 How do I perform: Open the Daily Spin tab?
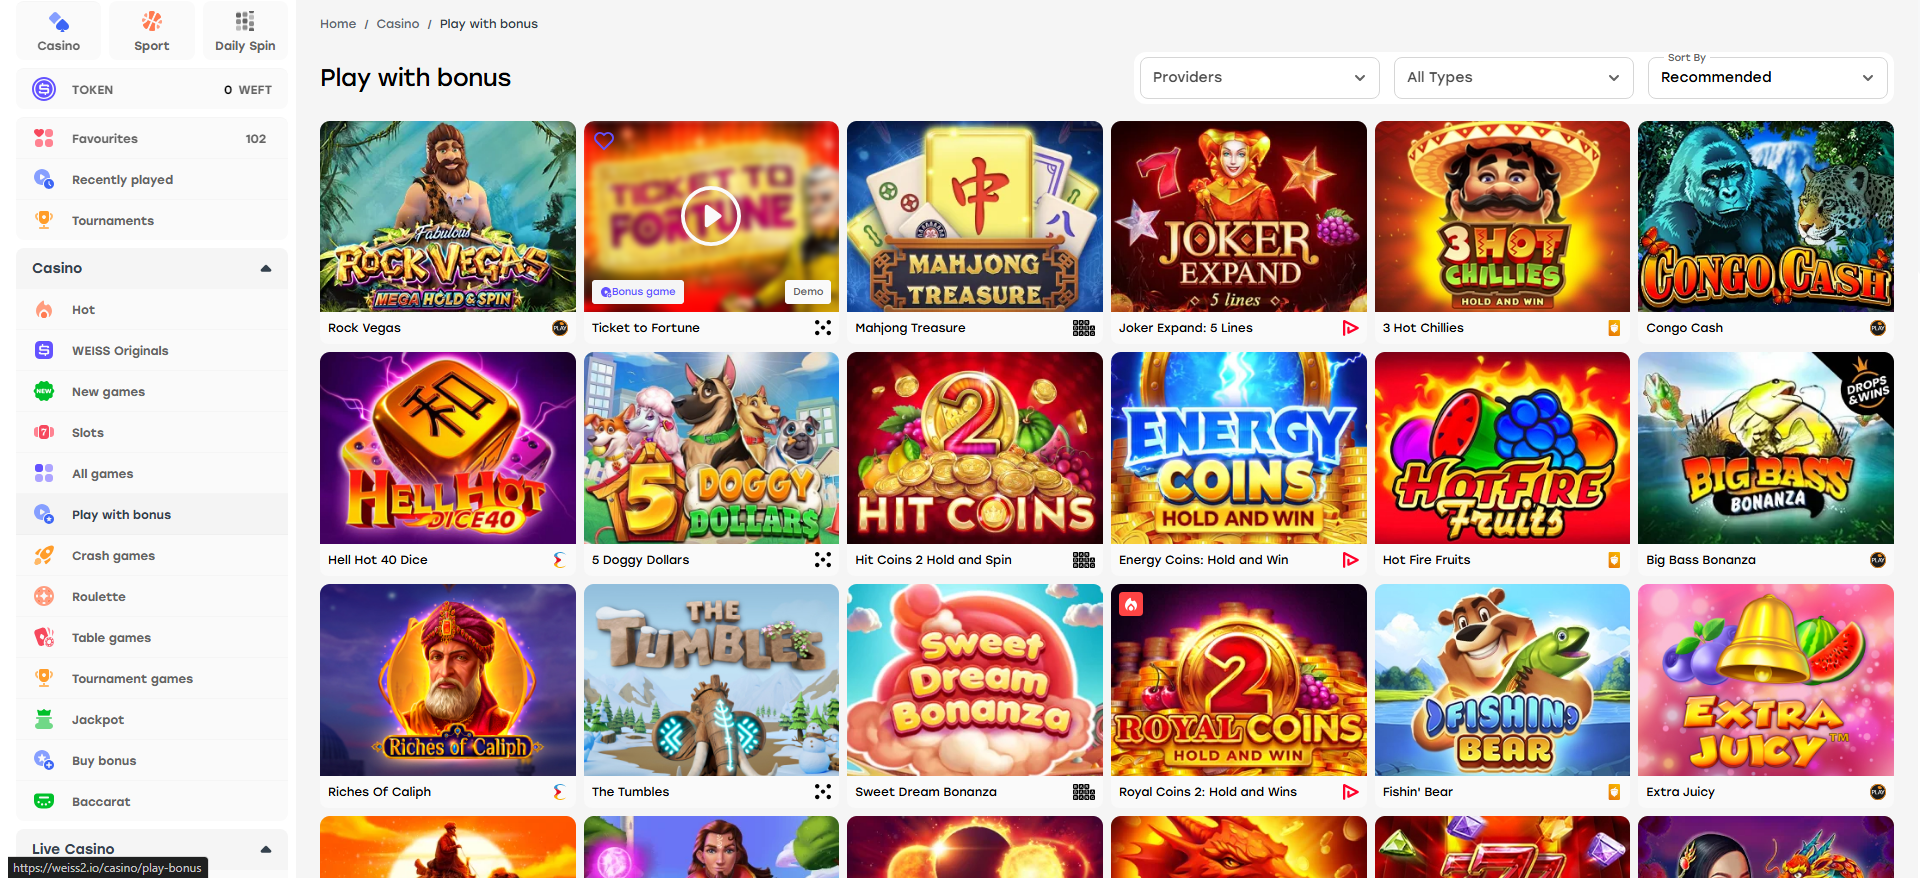(x=245, y=31)
